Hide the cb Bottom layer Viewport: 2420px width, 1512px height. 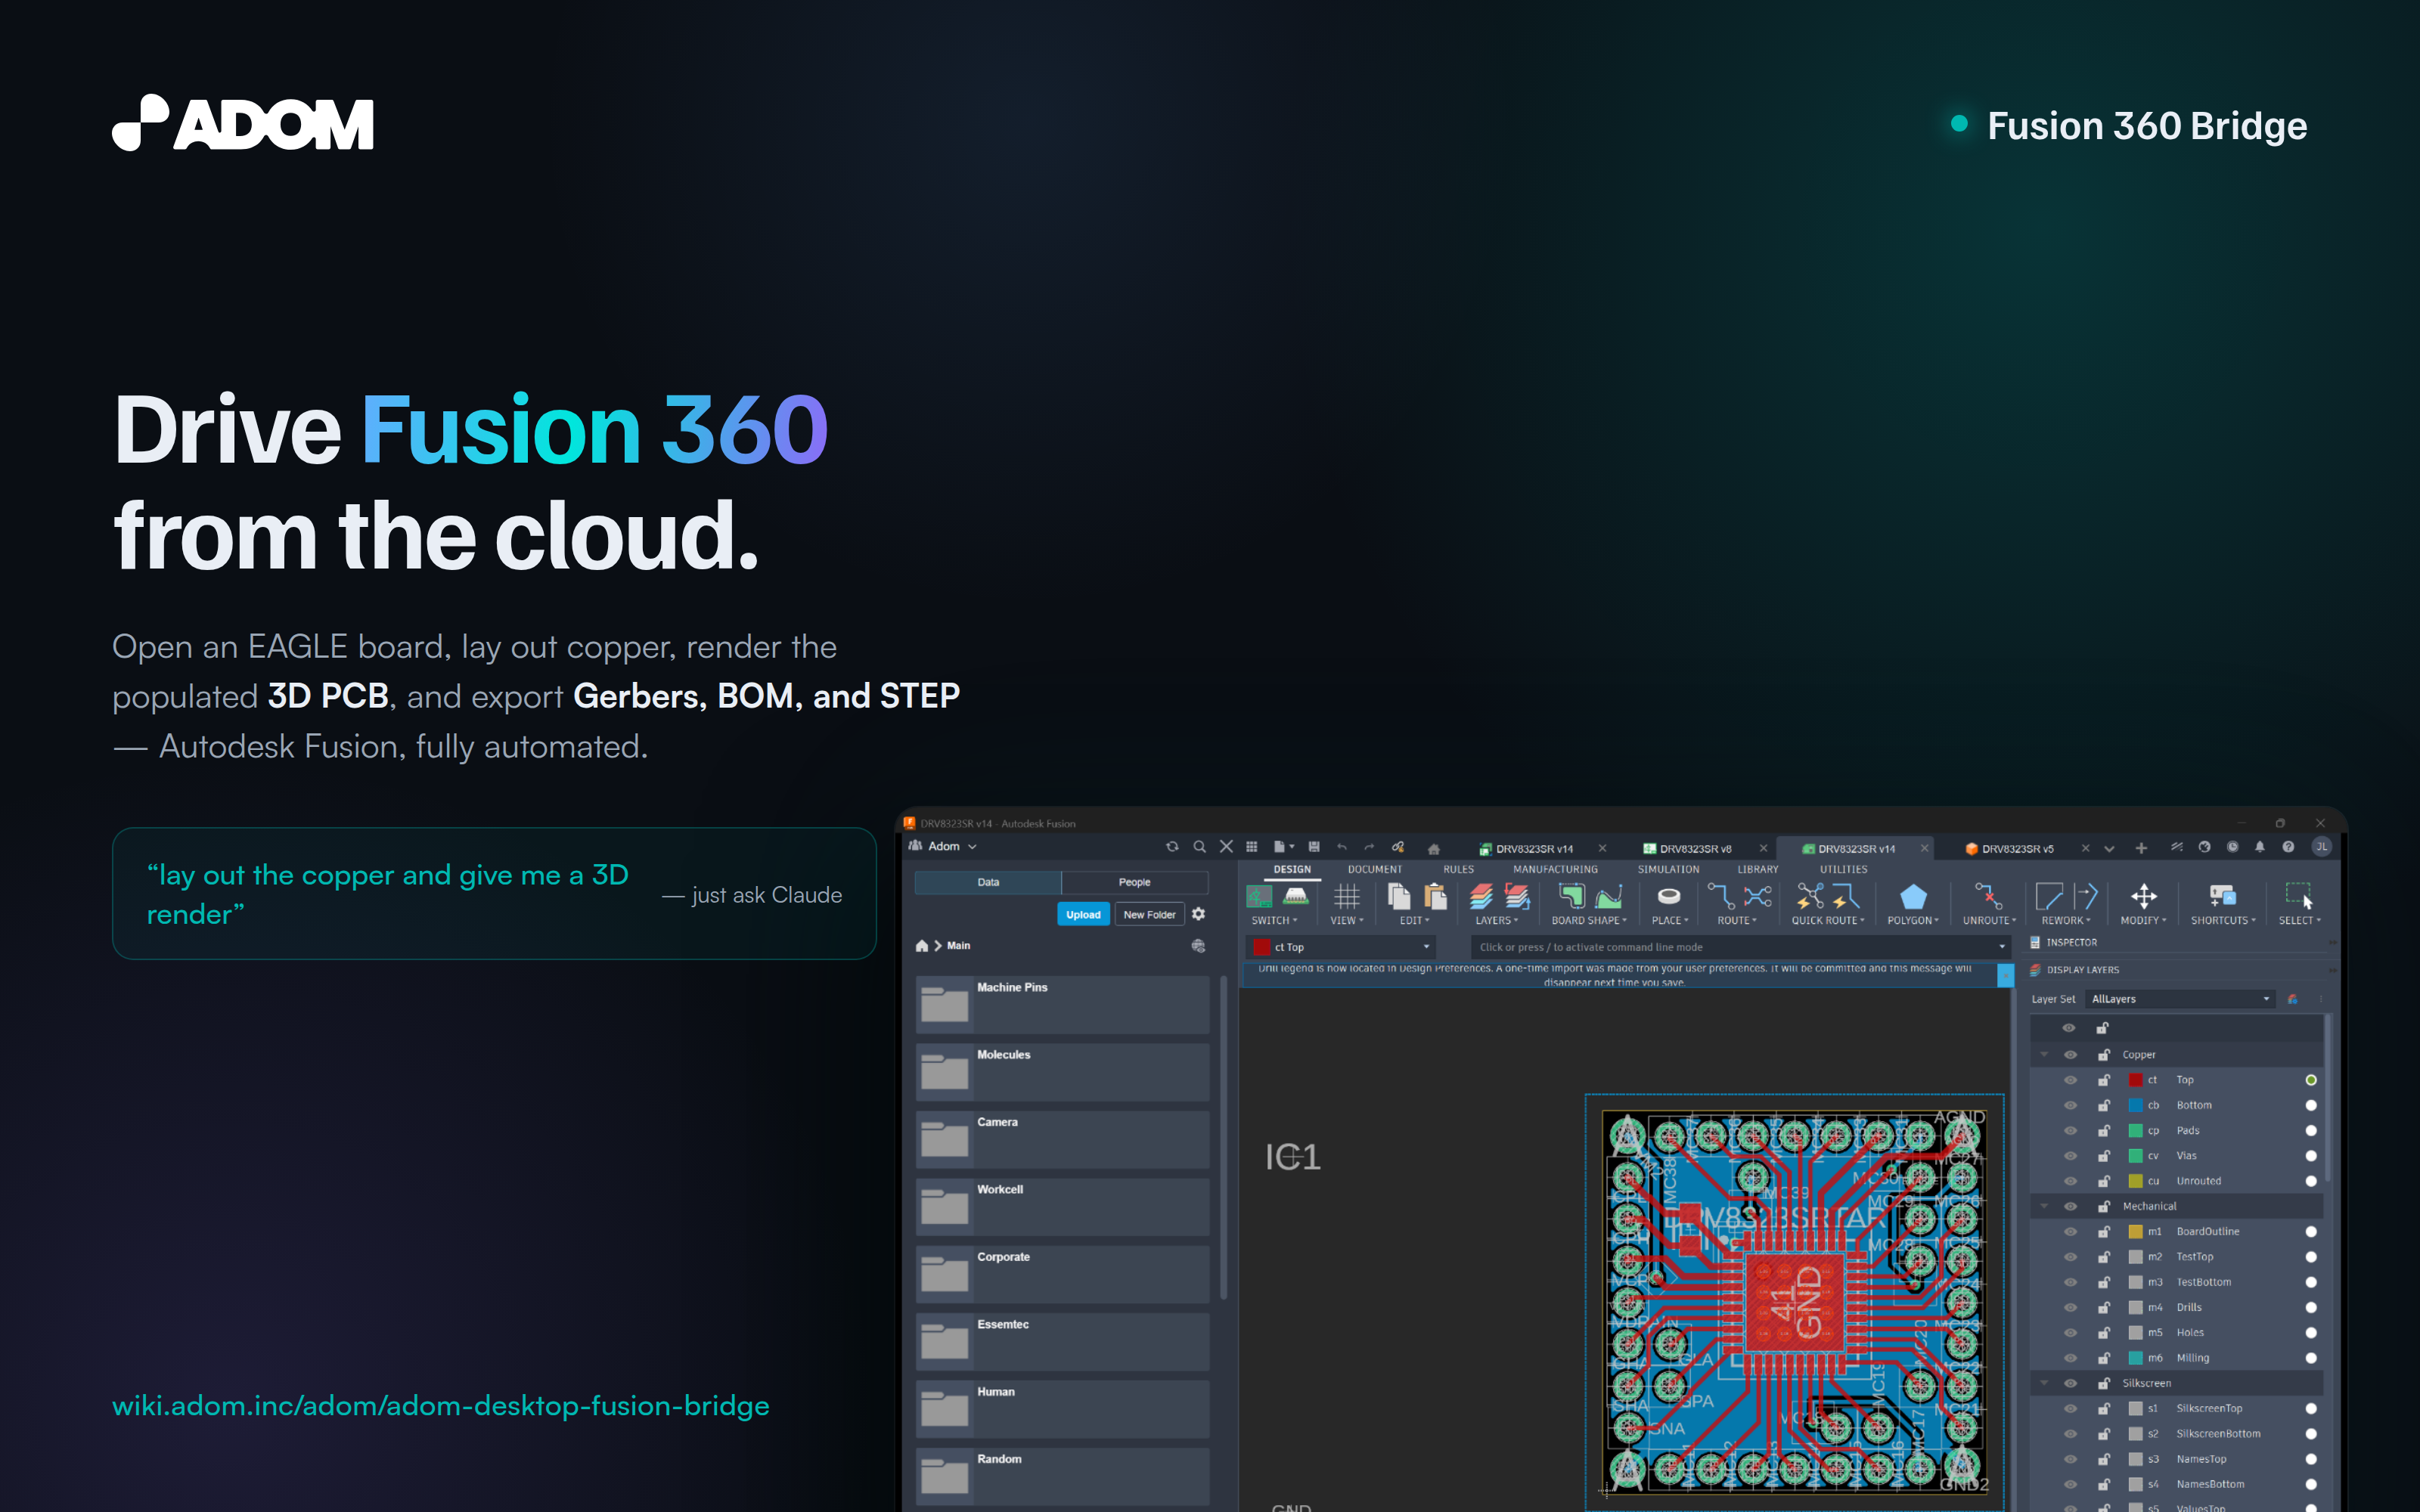(x=2070, y=1105)
